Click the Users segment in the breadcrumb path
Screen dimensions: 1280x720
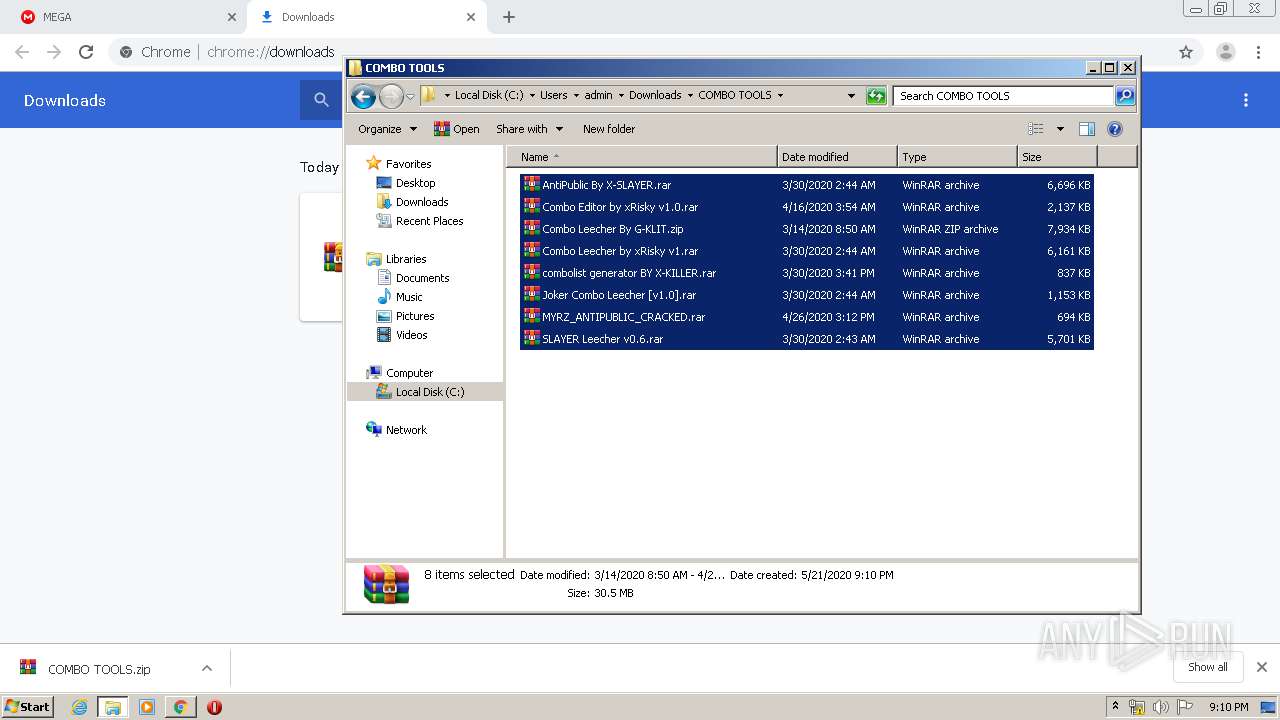554,96
